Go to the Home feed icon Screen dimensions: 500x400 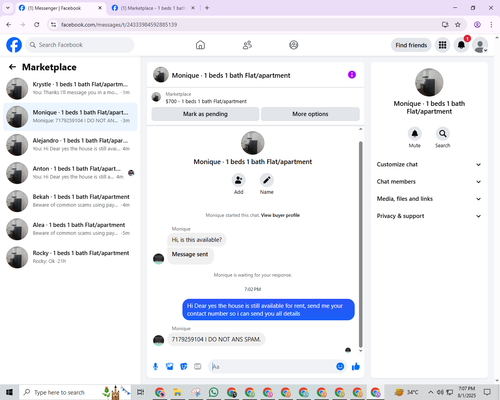[x=200, y=45]
